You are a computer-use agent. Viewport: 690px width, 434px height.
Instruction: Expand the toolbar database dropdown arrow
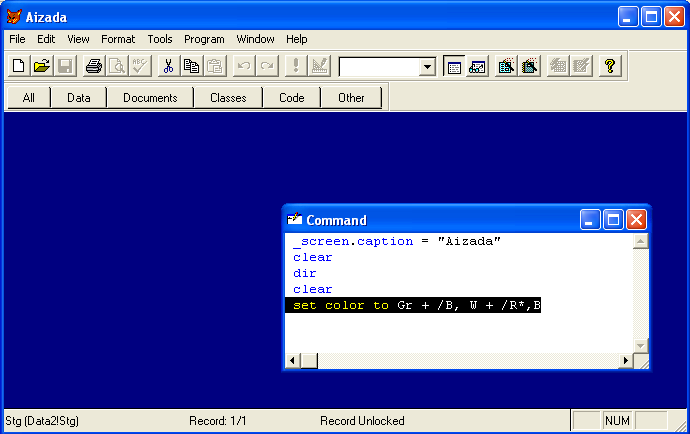click(427, 67)
